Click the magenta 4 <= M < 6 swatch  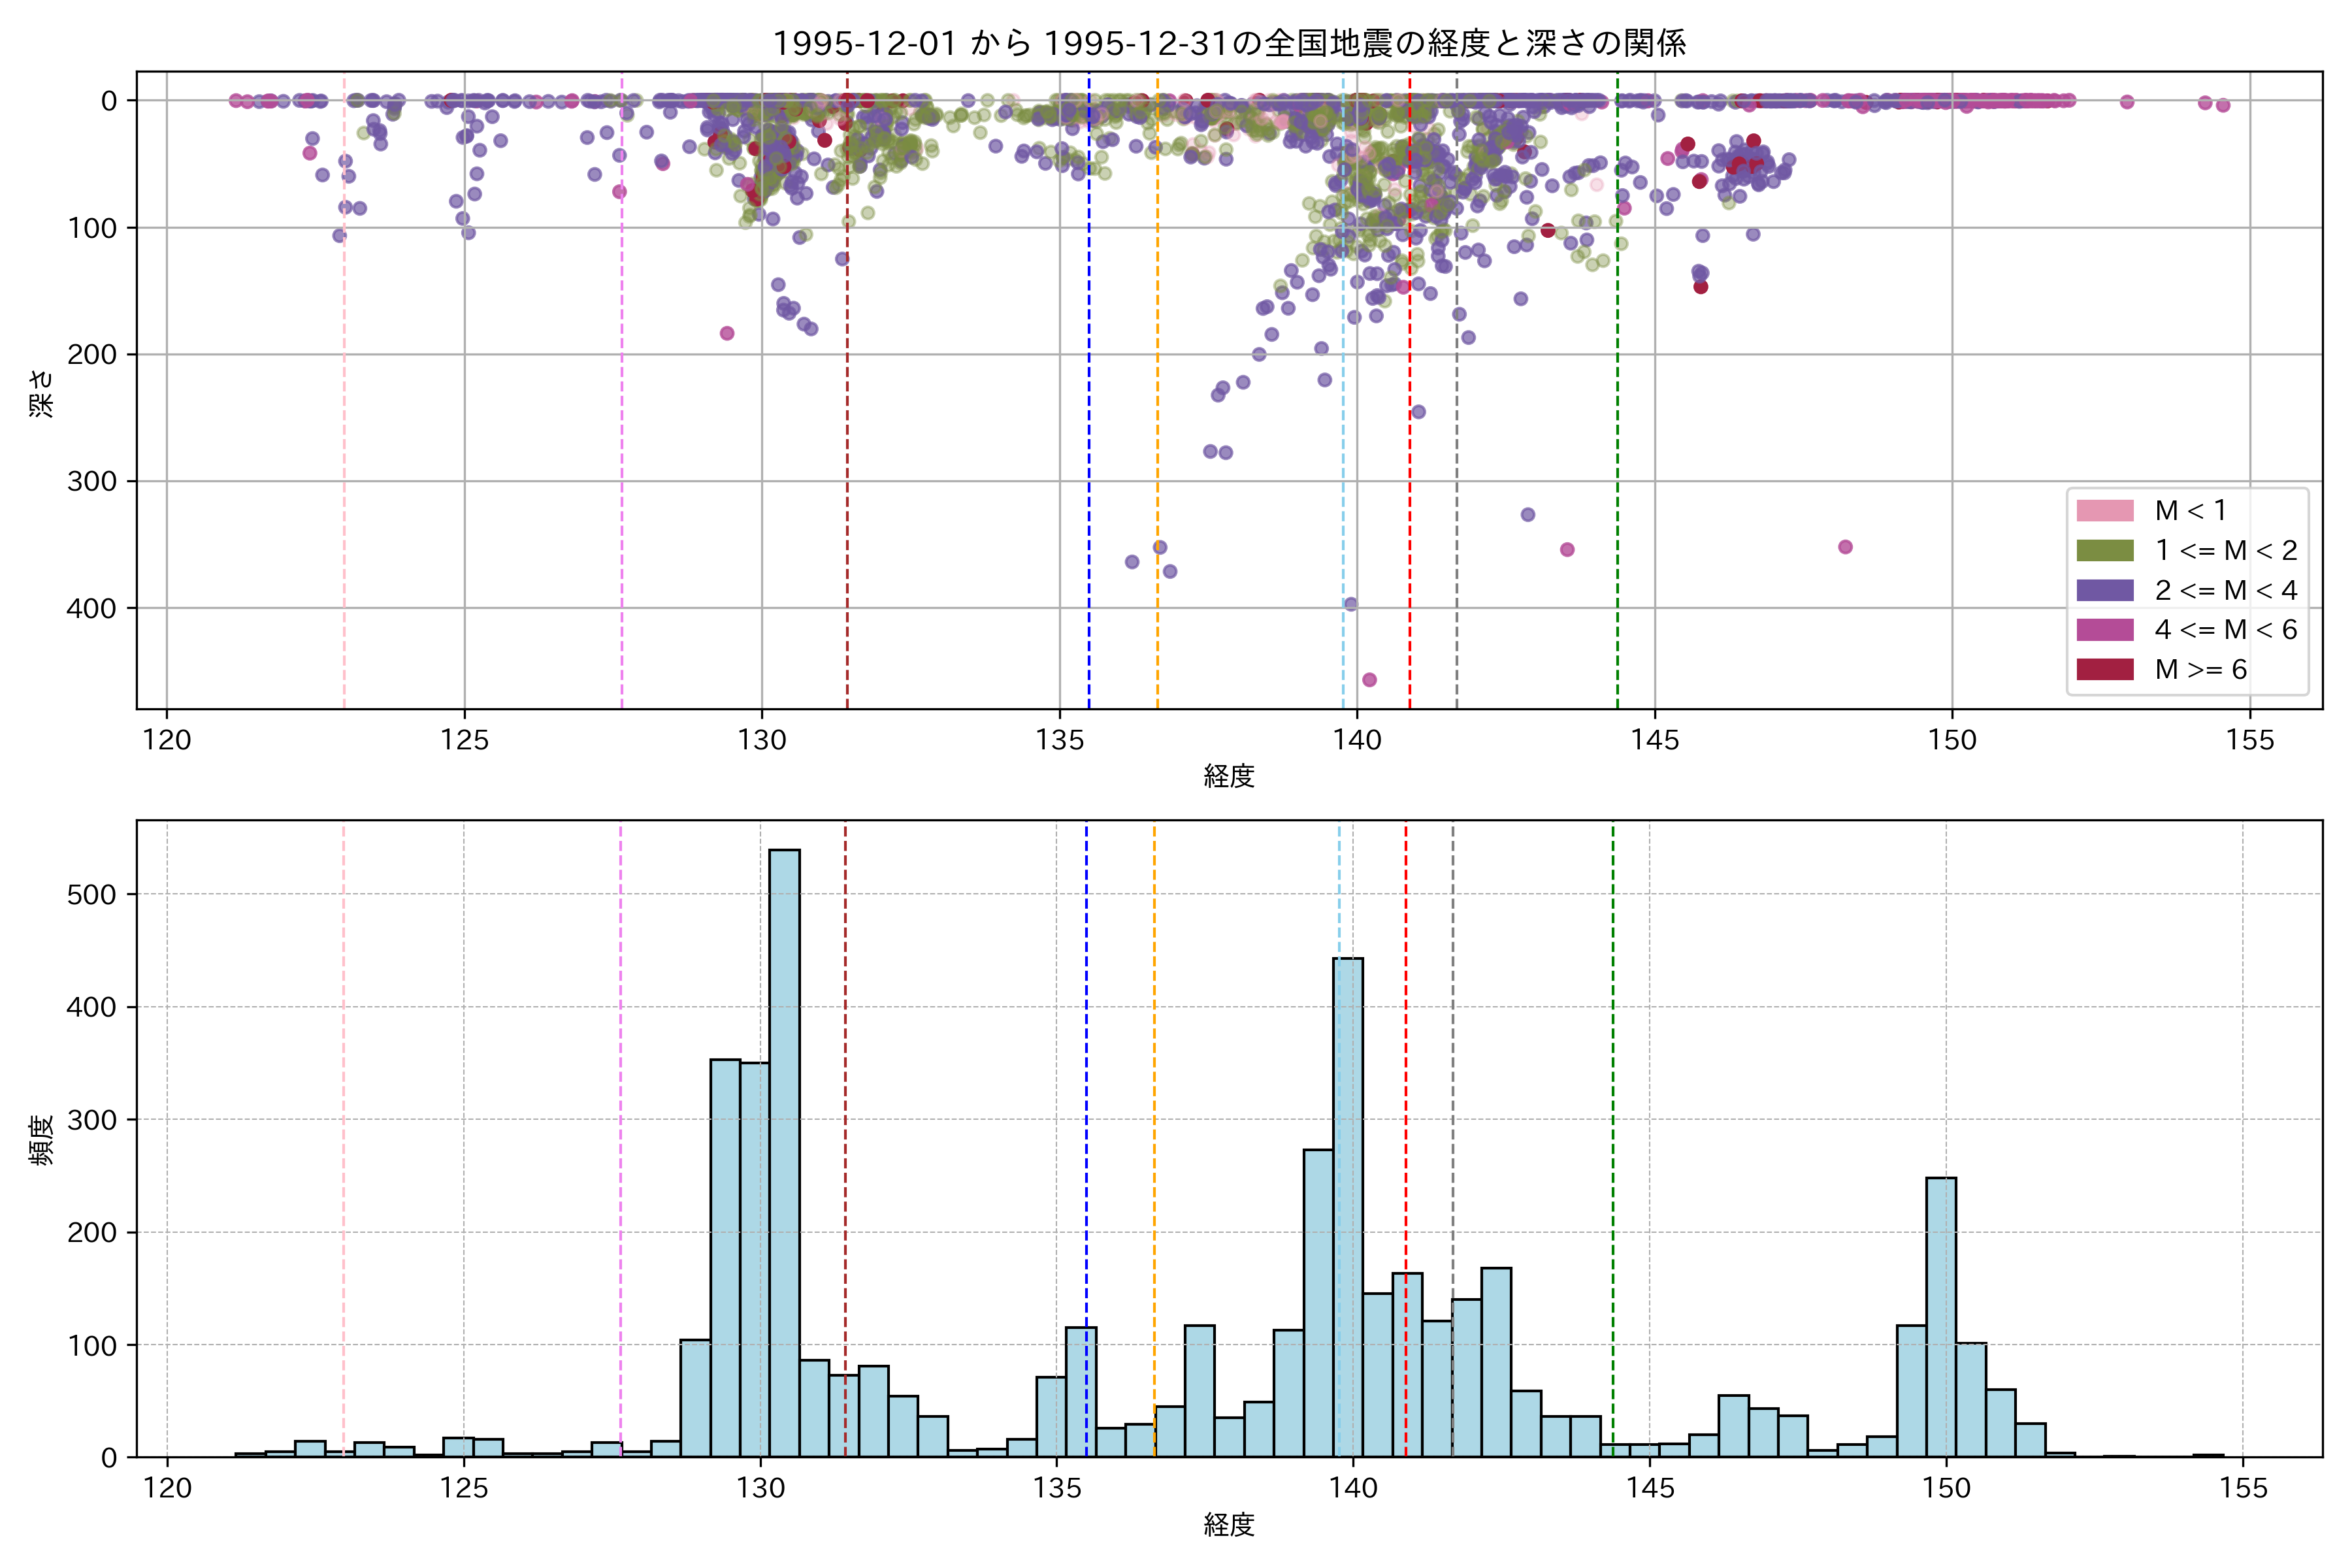point(2104,630)
